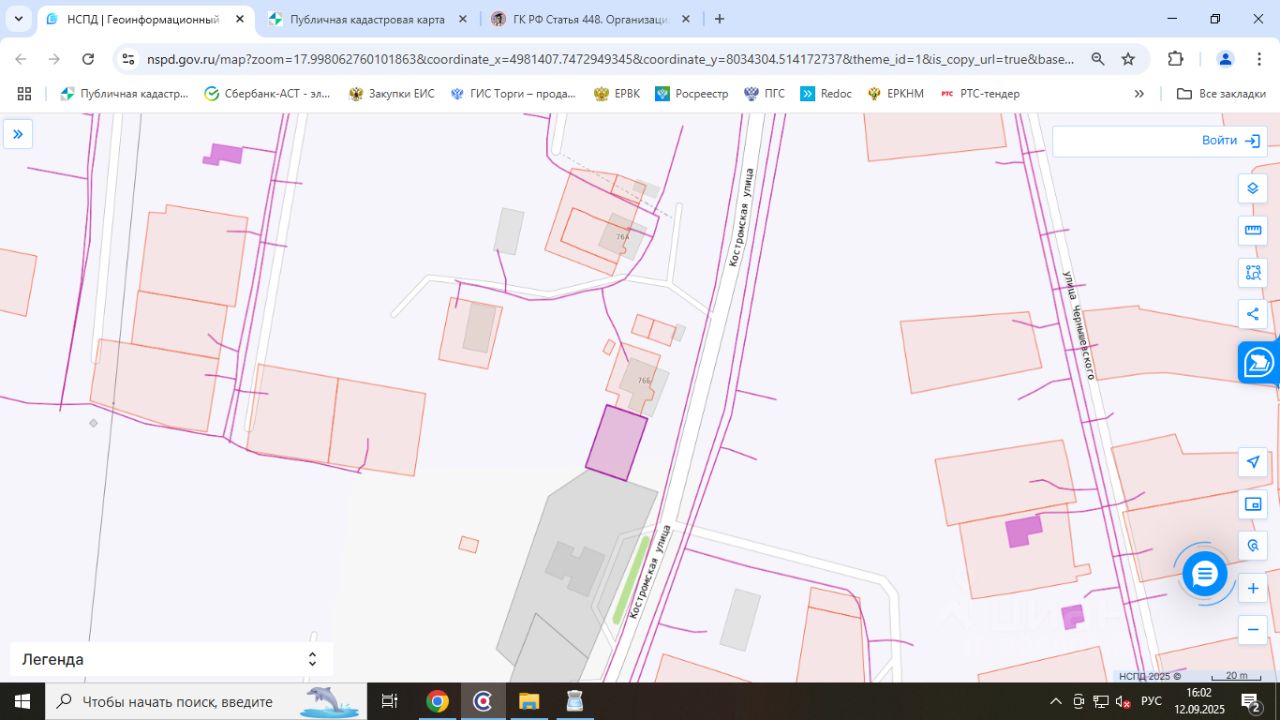The height and width of the screenshot is (720, 1280).
Task: Open File Explorer from taskbar
Action: pyautogui.click(x=529, y=701)
